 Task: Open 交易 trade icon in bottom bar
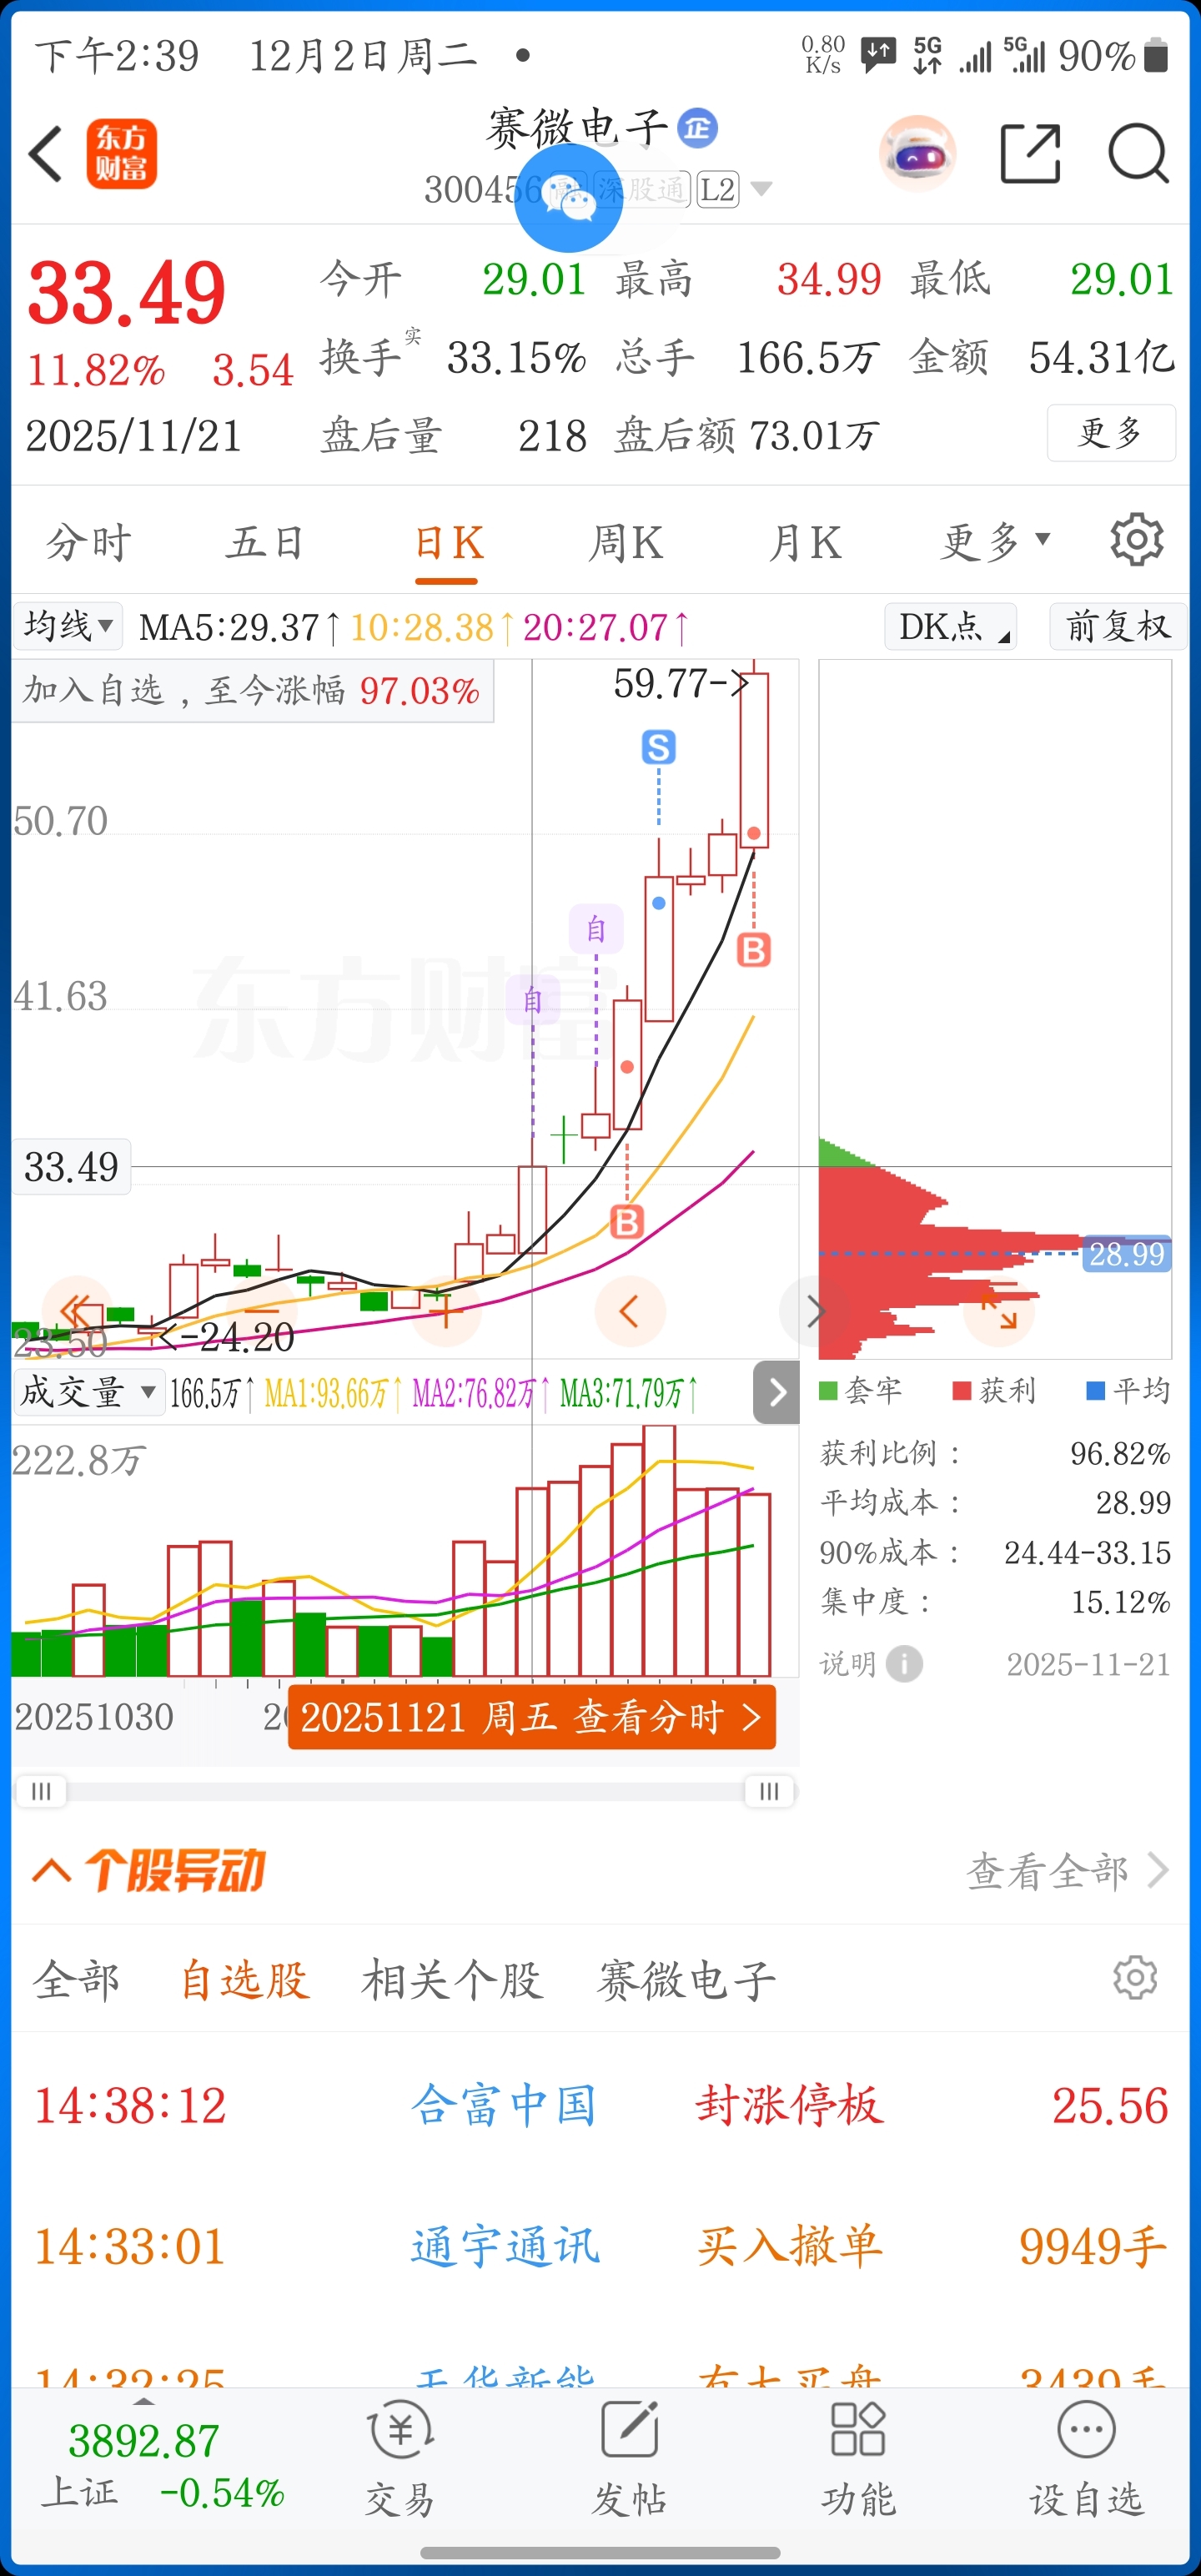pos(400,2458)
